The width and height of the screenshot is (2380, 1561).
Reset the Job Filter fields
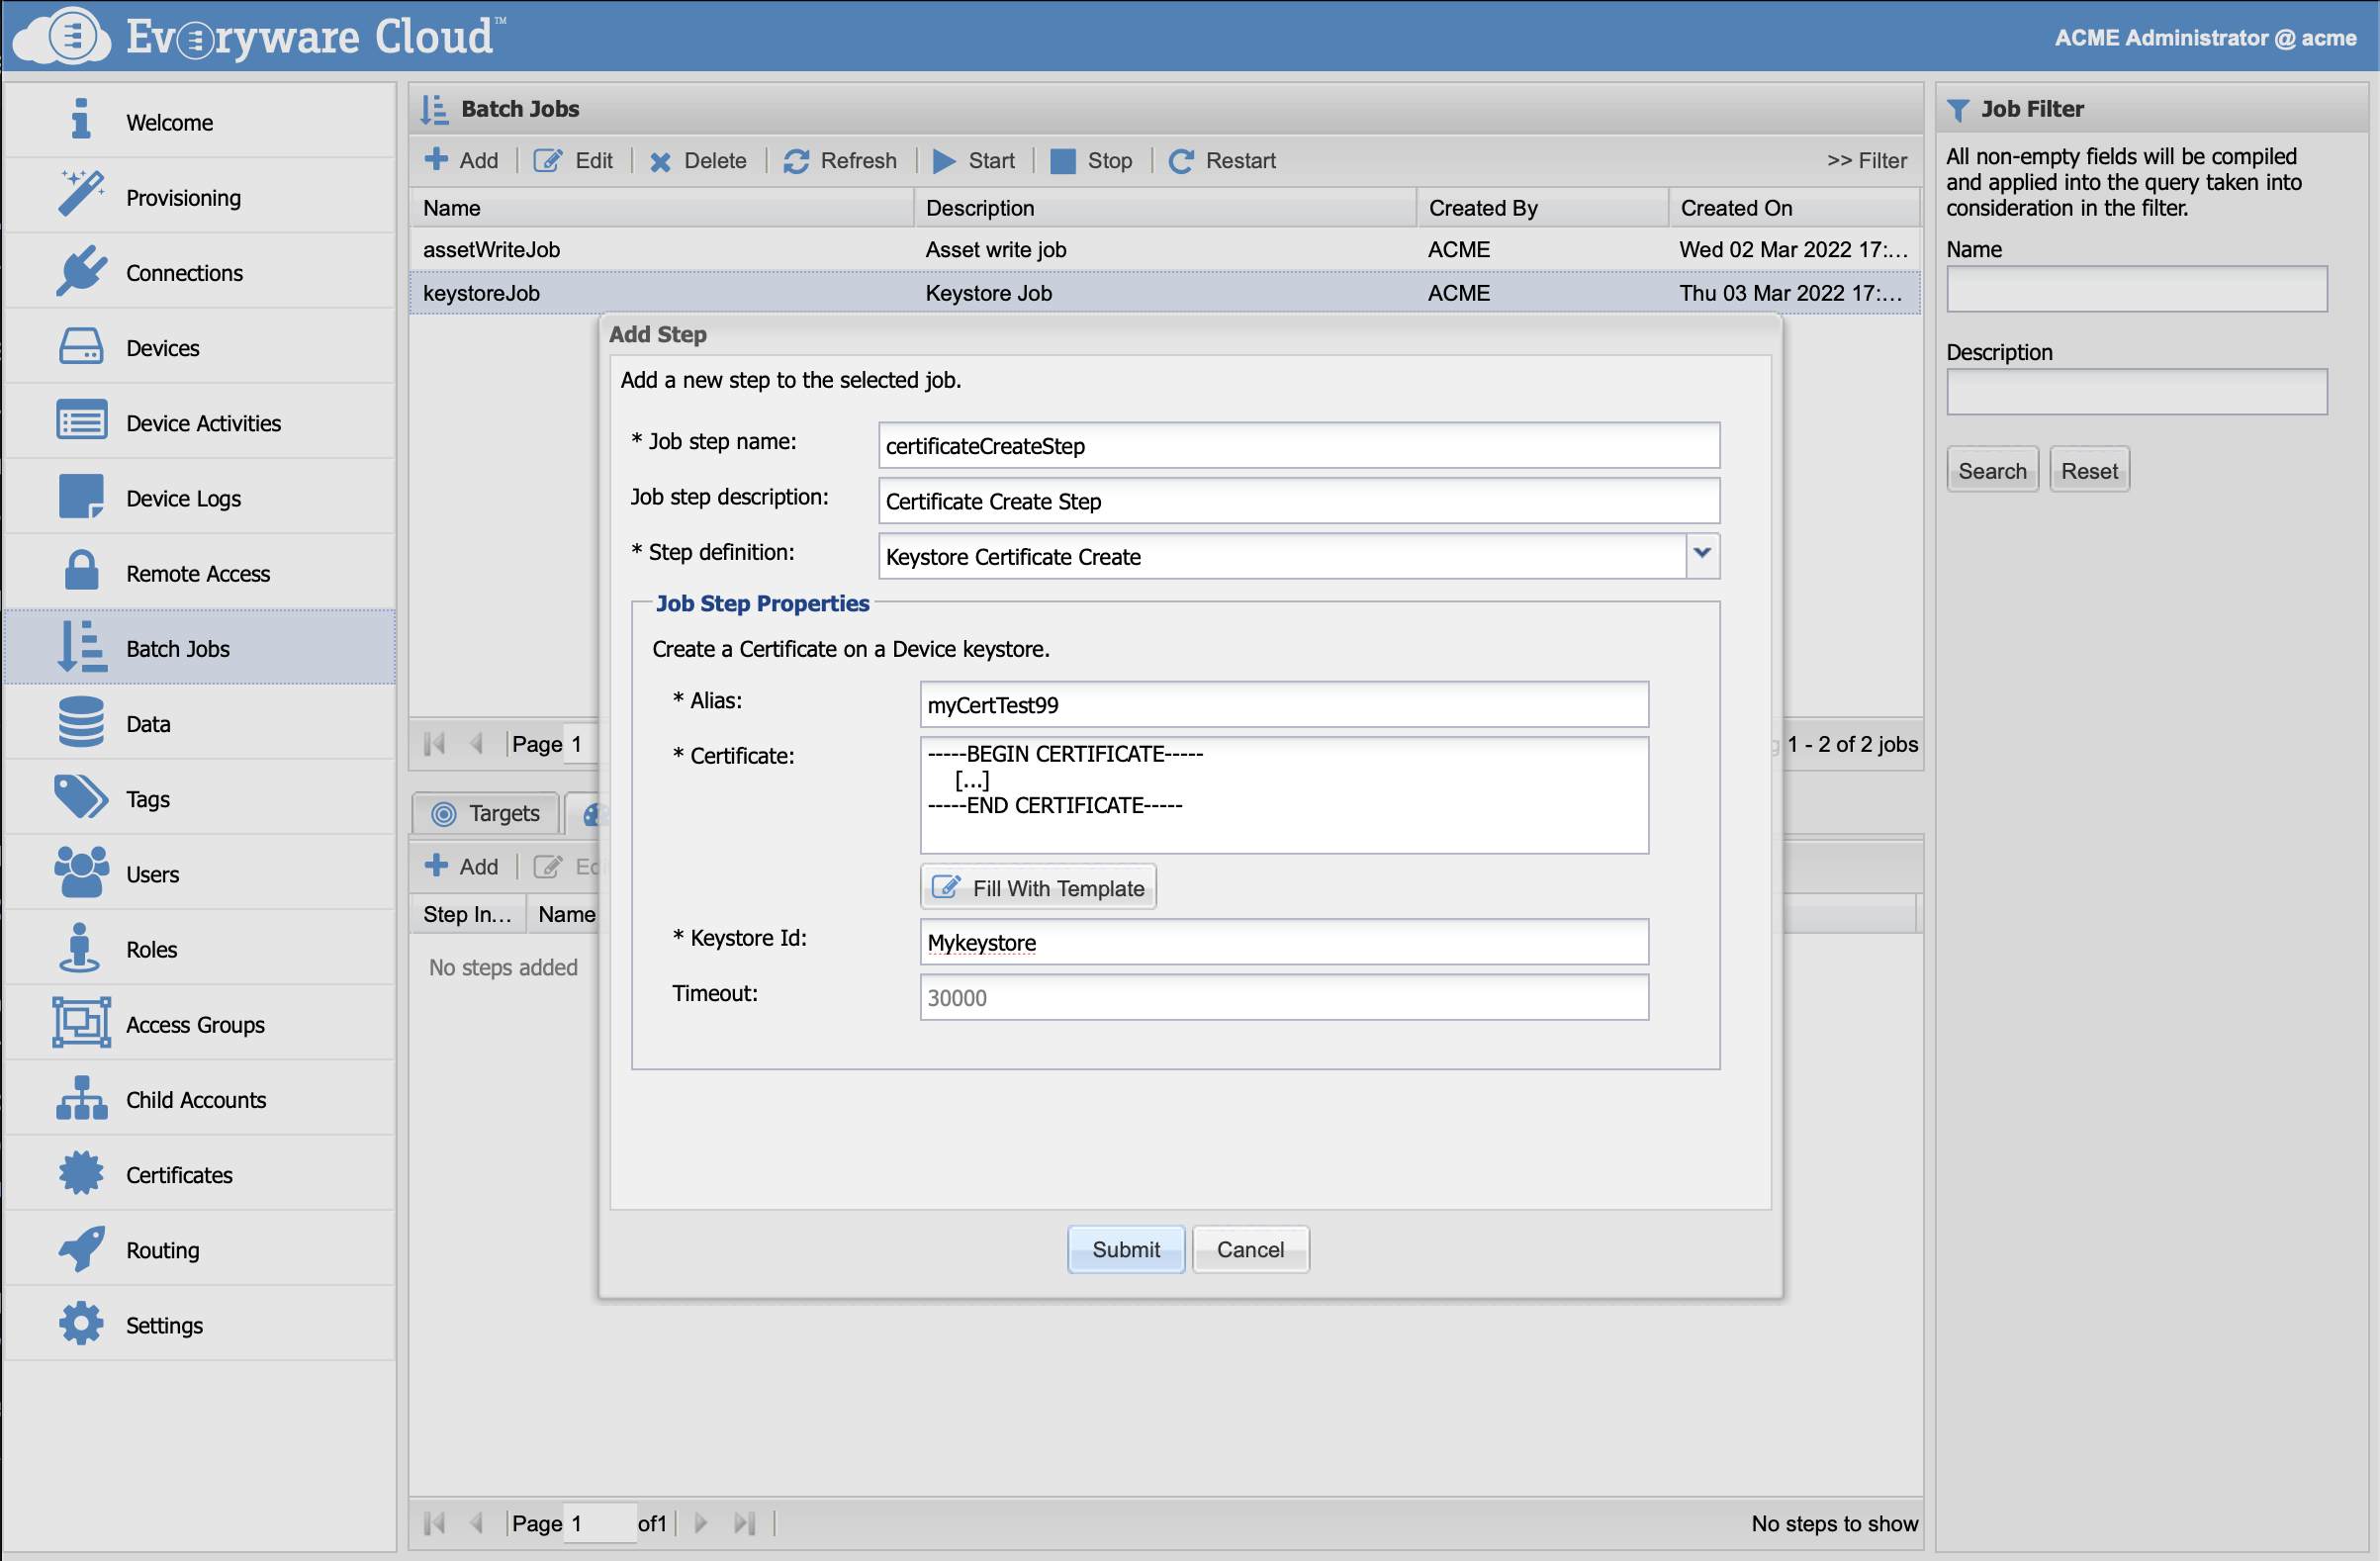[x=2089, y=470]
